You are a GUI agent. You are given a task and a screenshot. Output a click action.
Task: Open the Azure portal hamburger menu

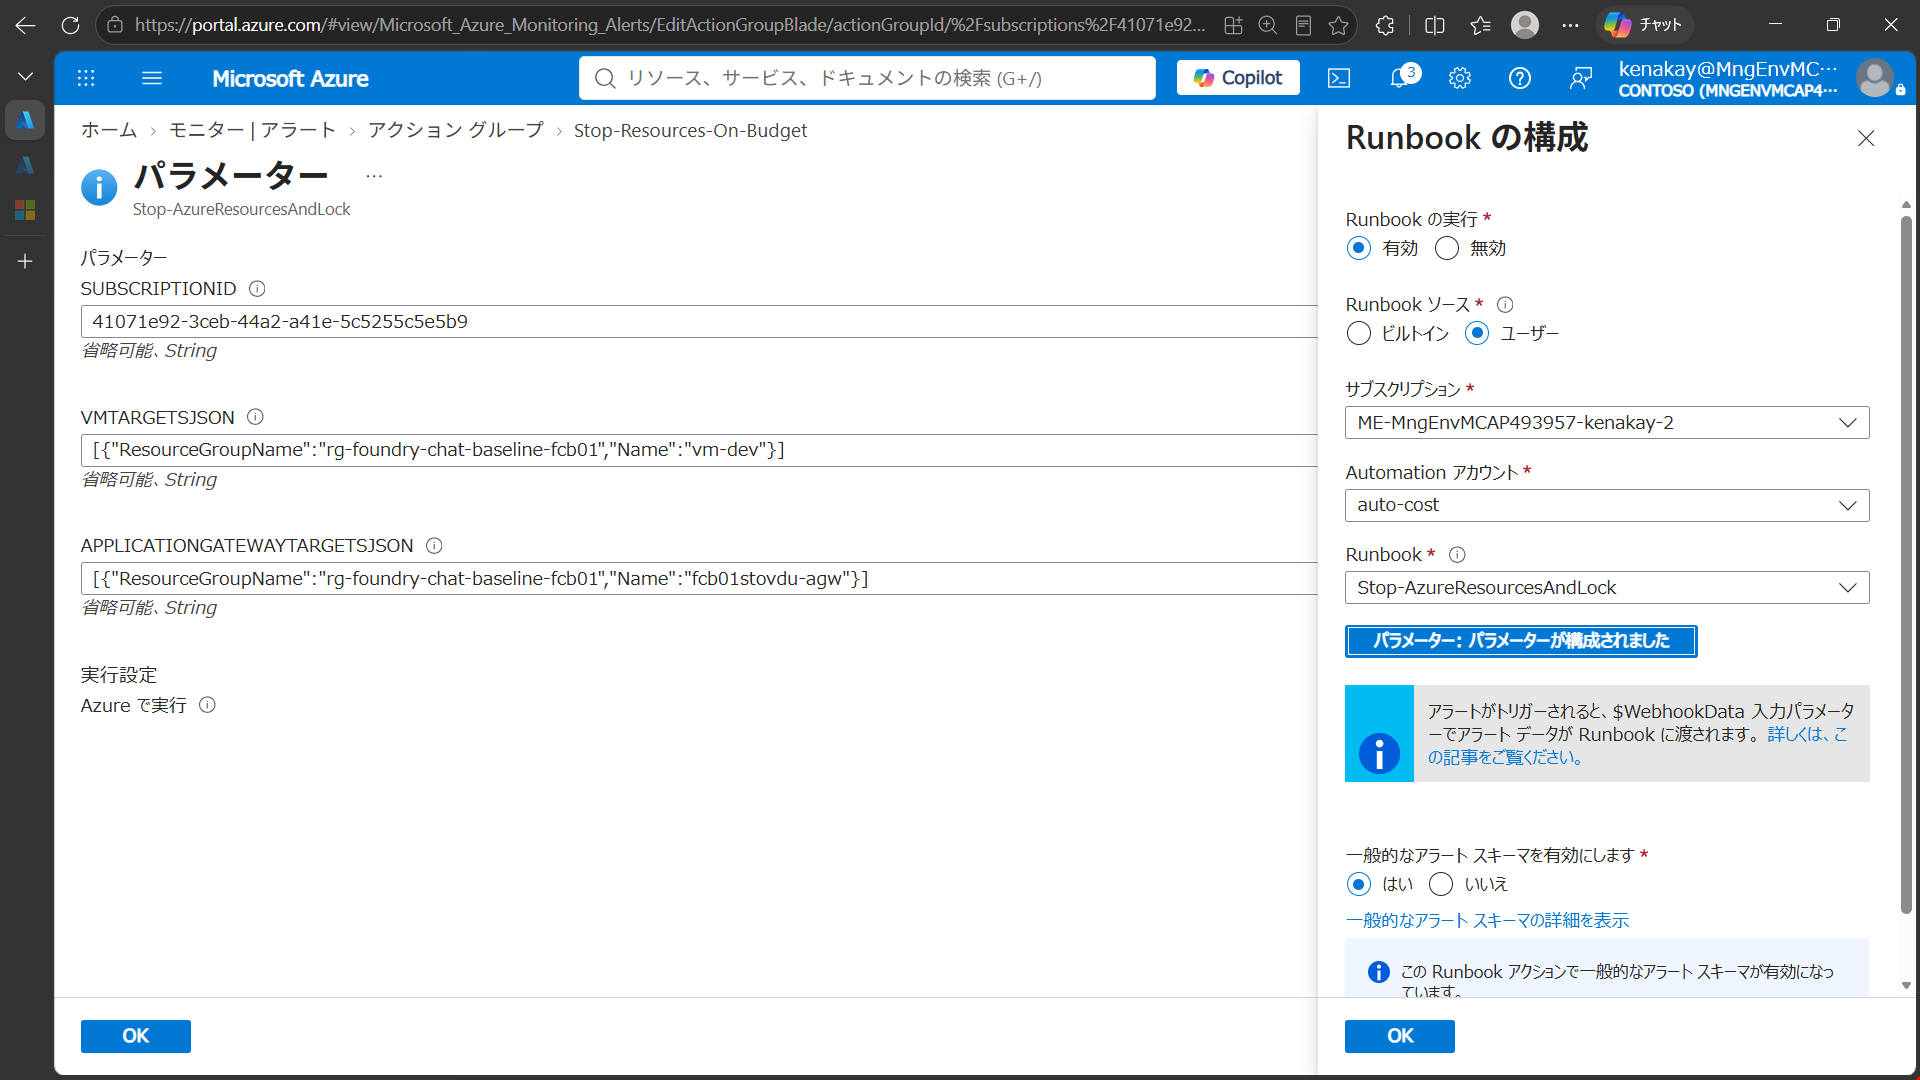(x=152, y=78)
